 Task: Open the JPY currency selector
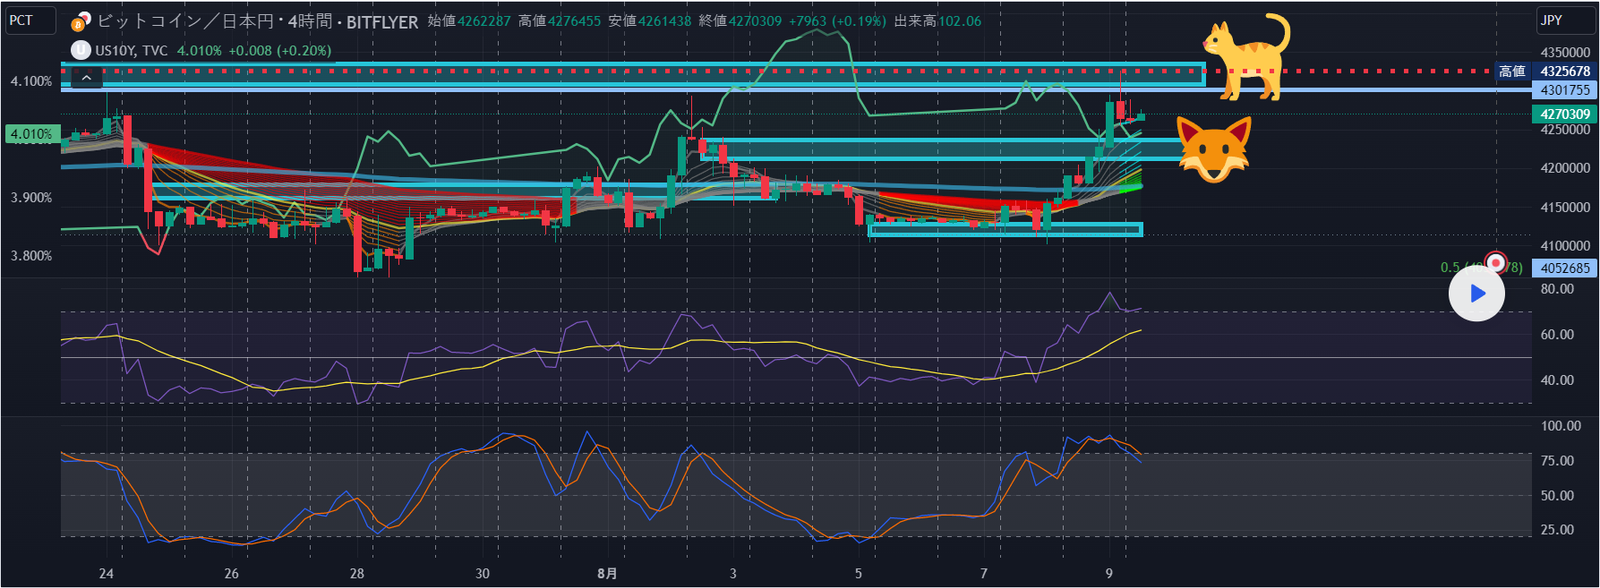pos(1565,20)
